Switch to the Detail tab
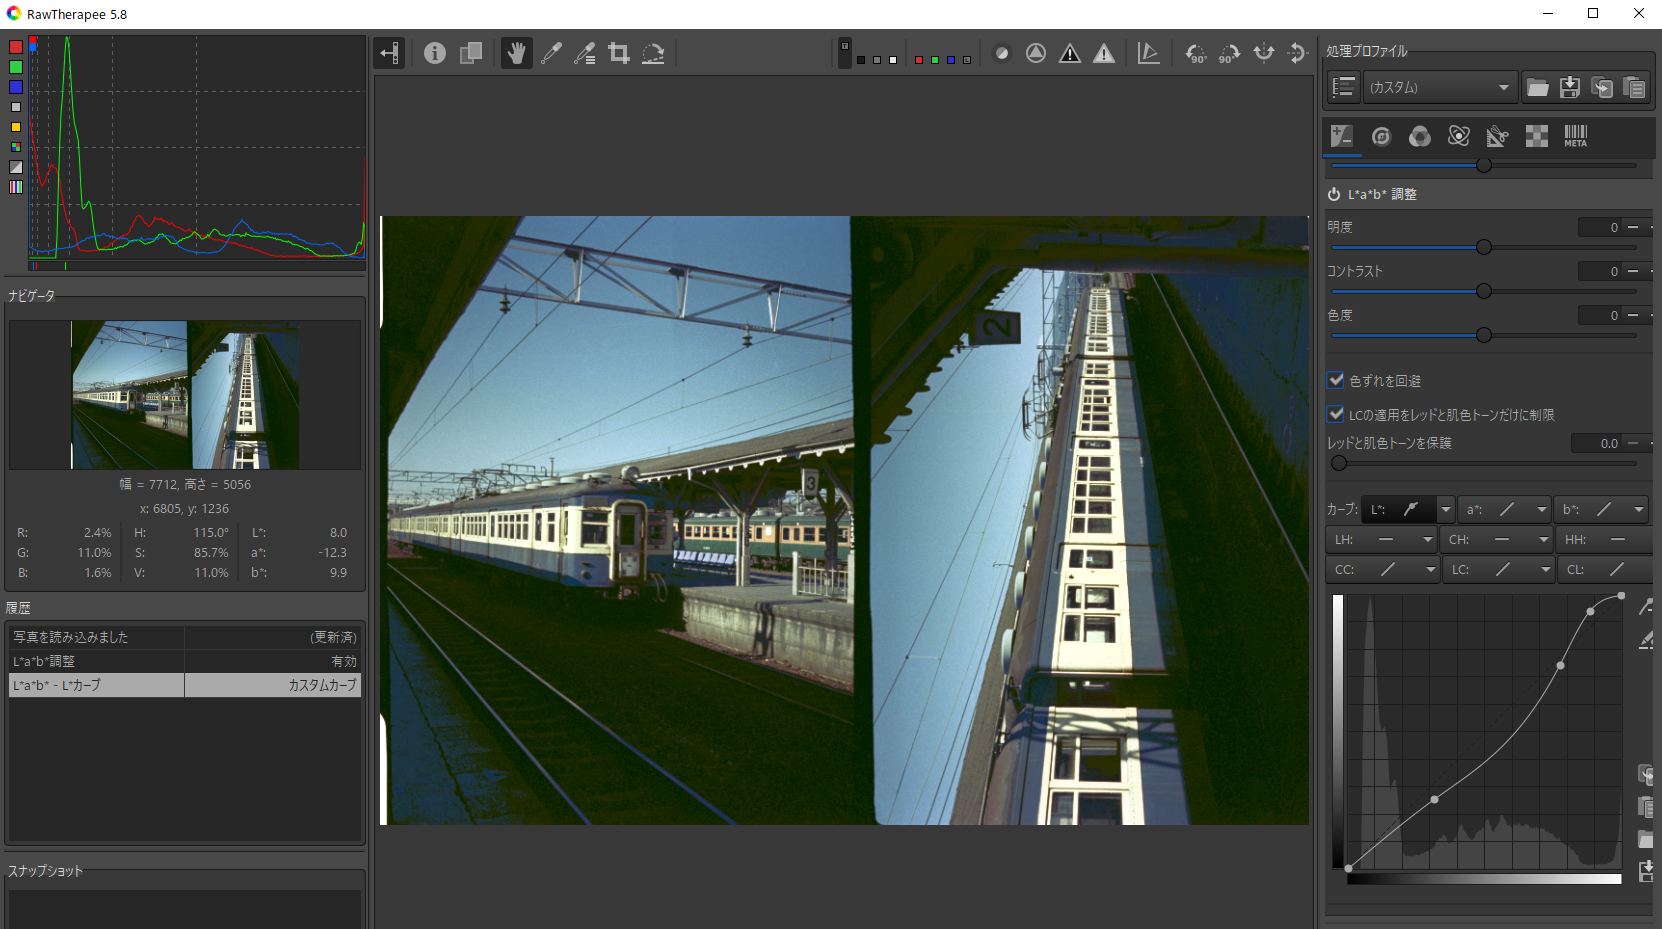Image resolution: width=1662 pixels, height=929 pixels. pos(1381,136)
